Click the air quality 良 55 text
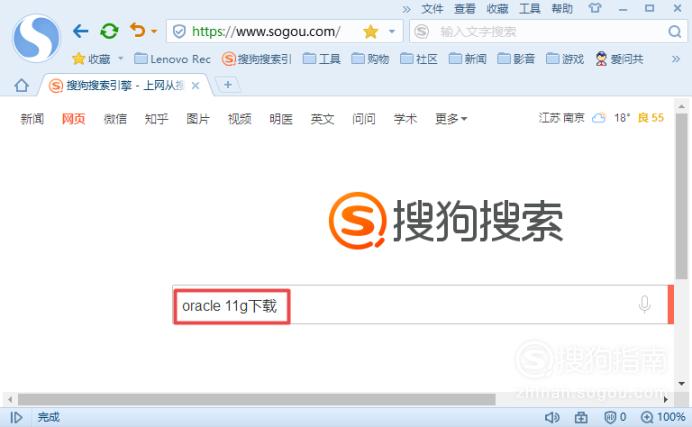This screenshot has width=692, height=427. [651, 118]
